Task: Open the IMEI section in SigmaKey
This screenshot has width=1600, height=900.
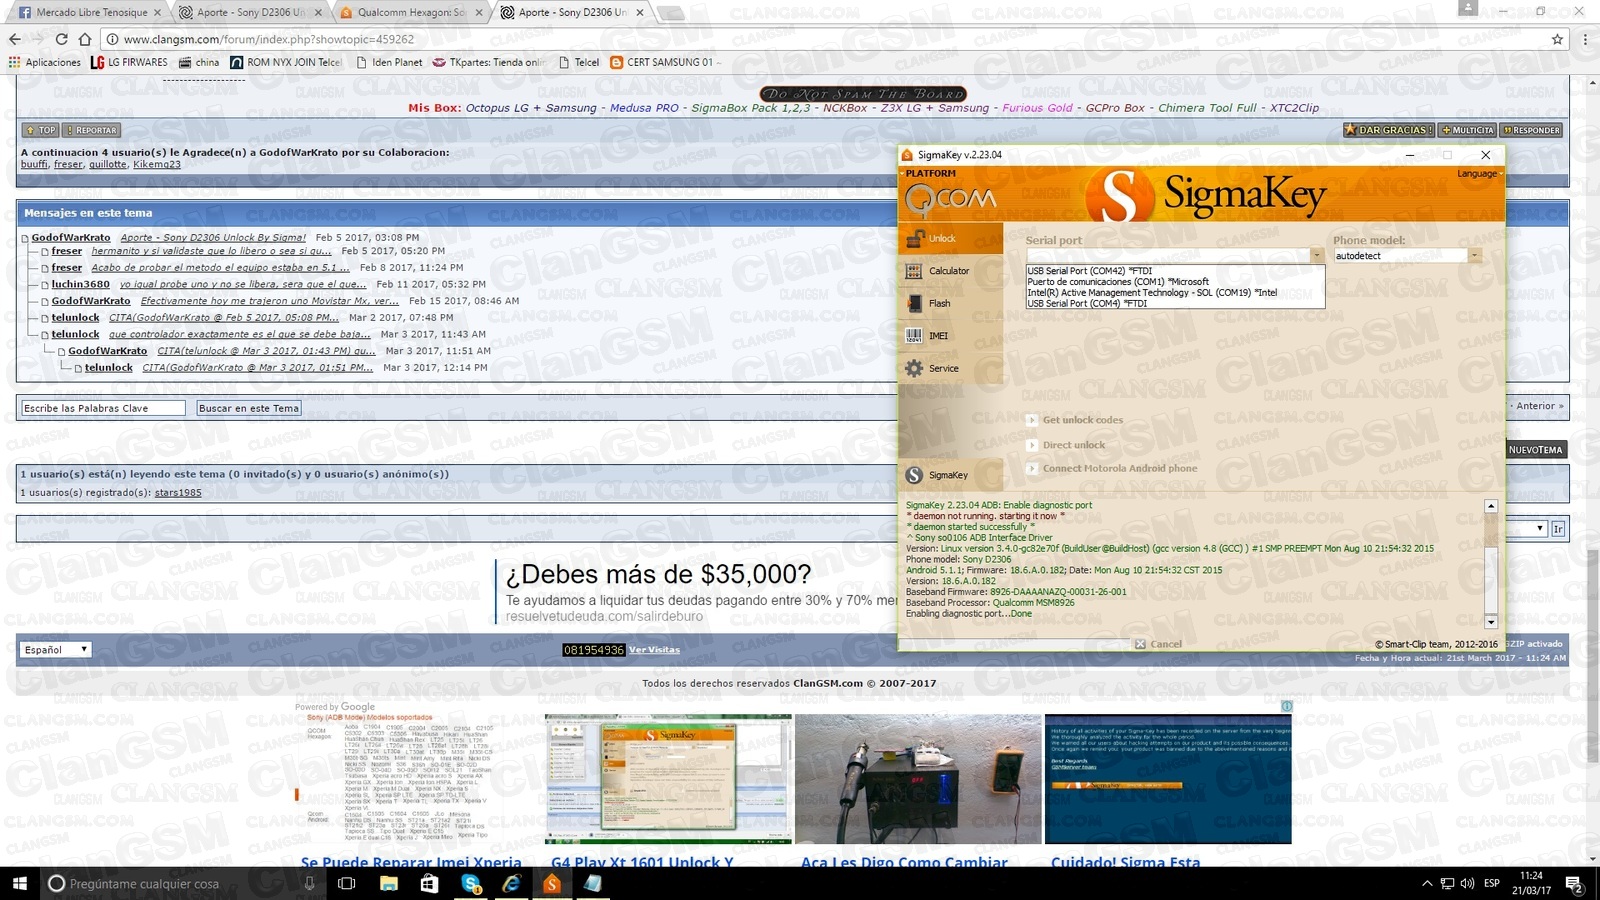Action: 950,336
